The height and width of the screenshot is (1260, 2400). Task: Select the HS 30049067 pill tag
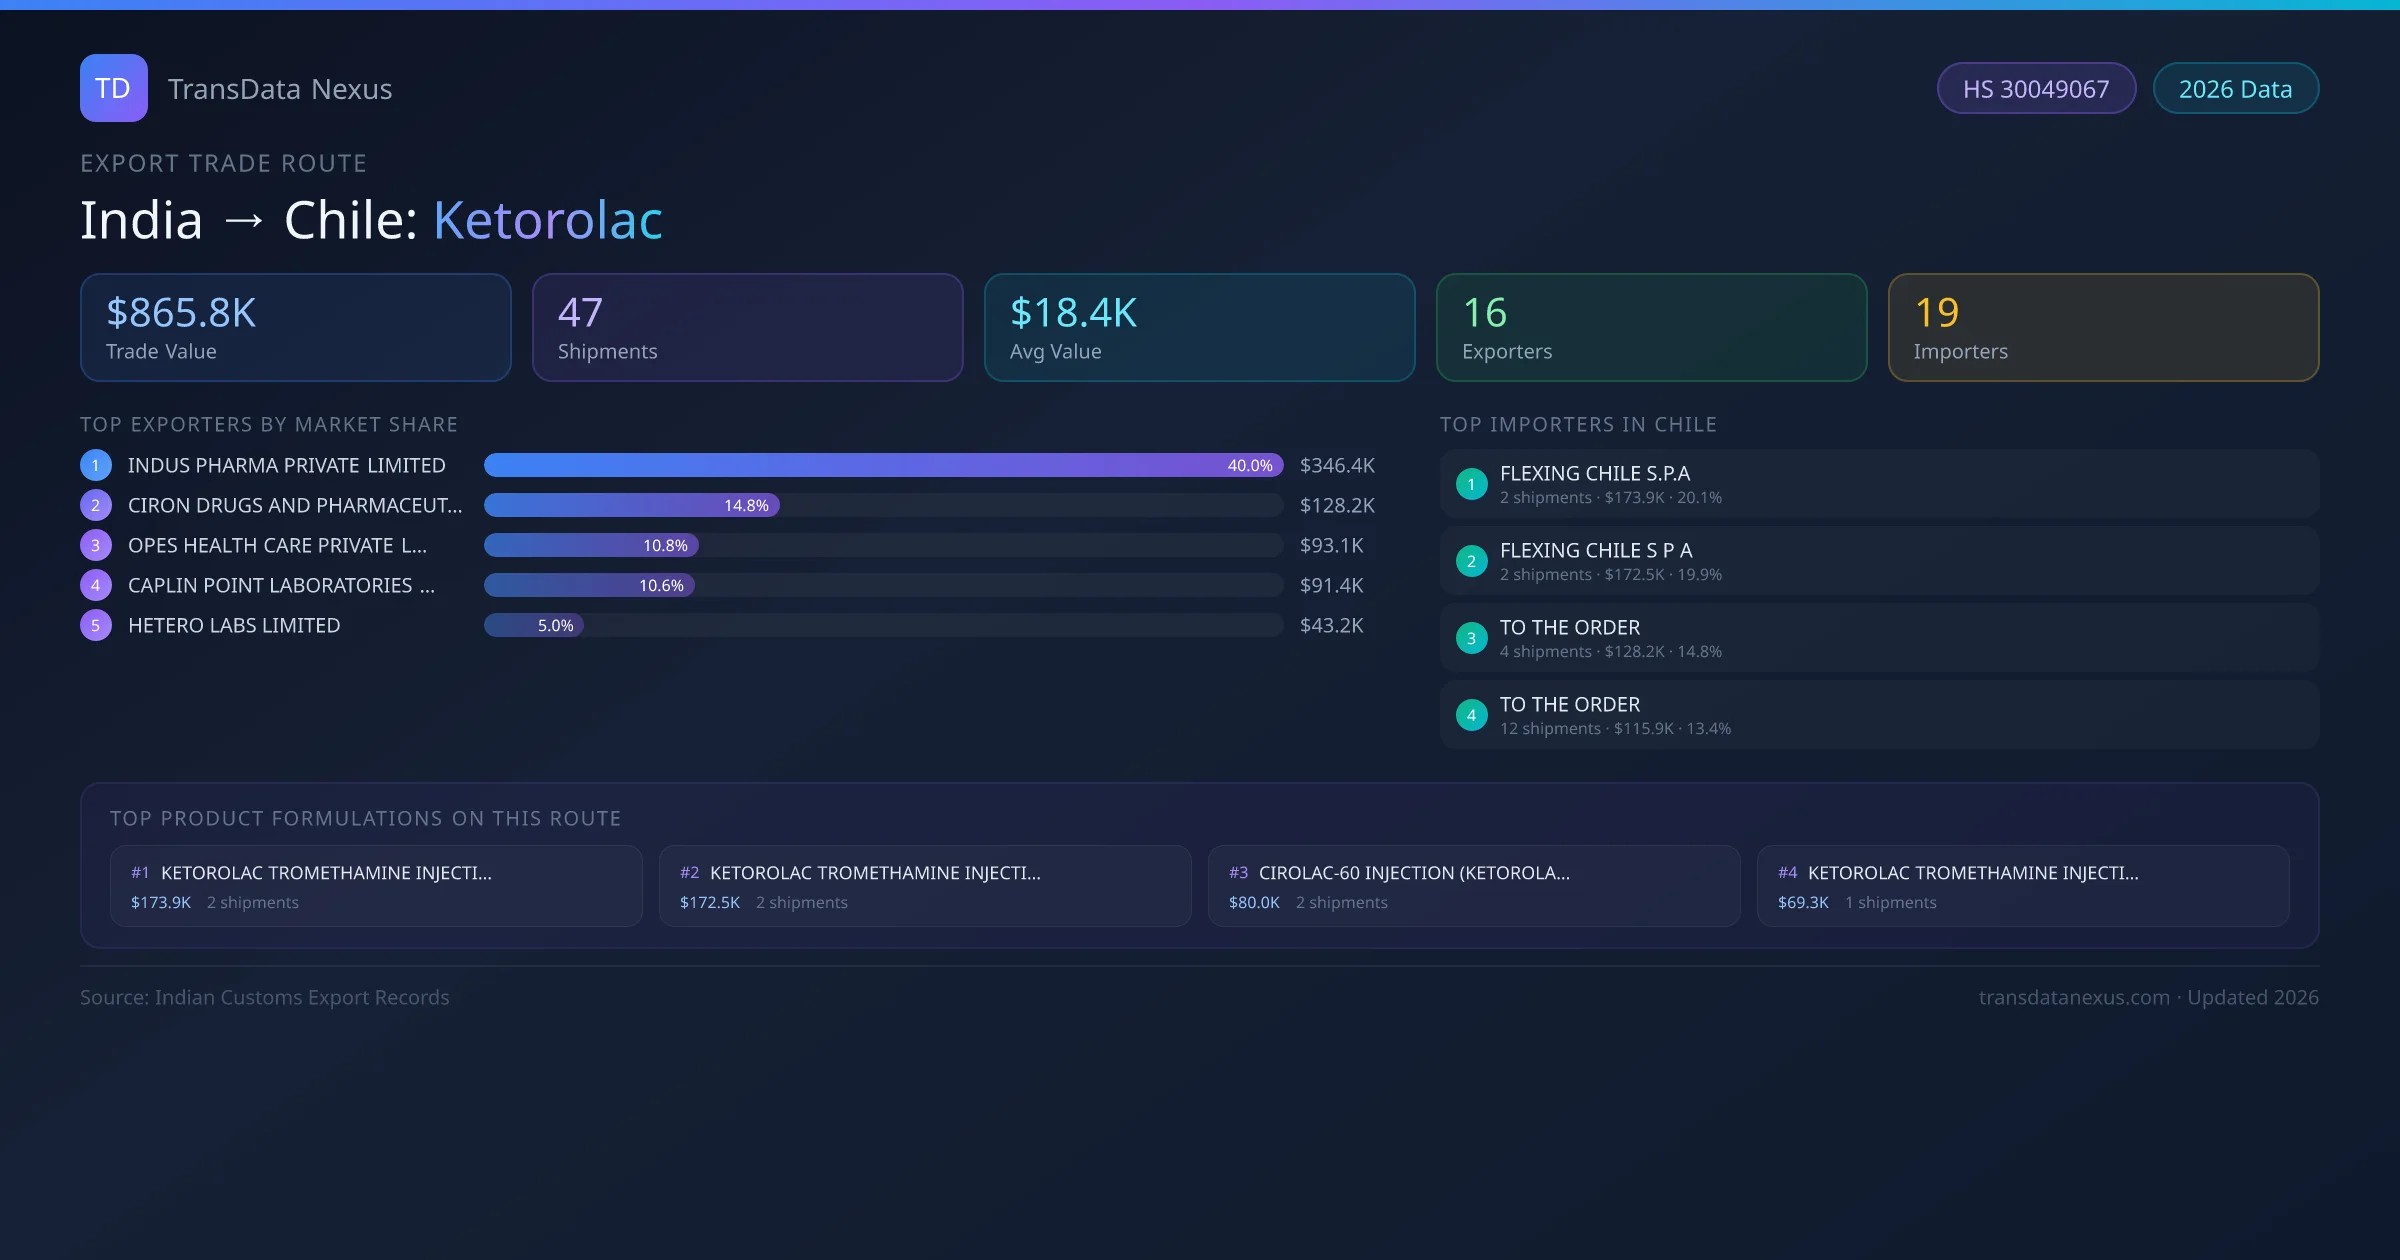(x=2036, y=89)
